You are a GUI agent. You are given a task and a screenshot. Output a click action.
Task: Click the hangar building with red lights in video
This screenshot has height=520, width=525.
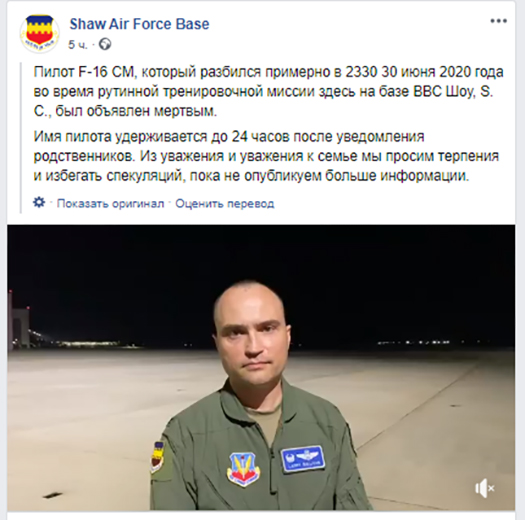pyautogui.click(x=20, y=321)
